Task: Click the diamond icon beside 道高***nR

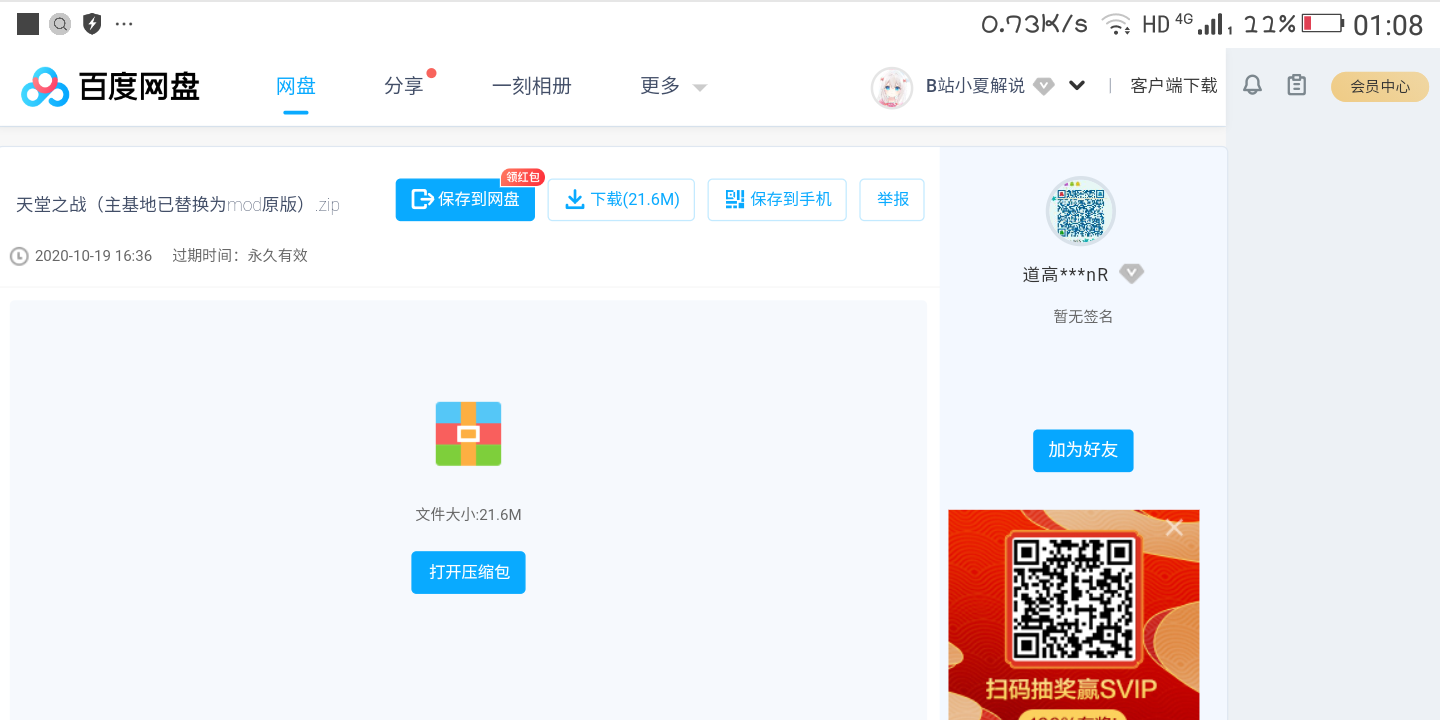Action: (x=1131, y=273)
